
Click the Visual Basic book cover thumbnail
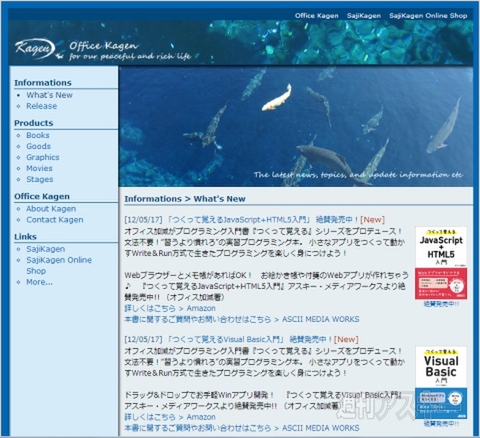[441, 383]
